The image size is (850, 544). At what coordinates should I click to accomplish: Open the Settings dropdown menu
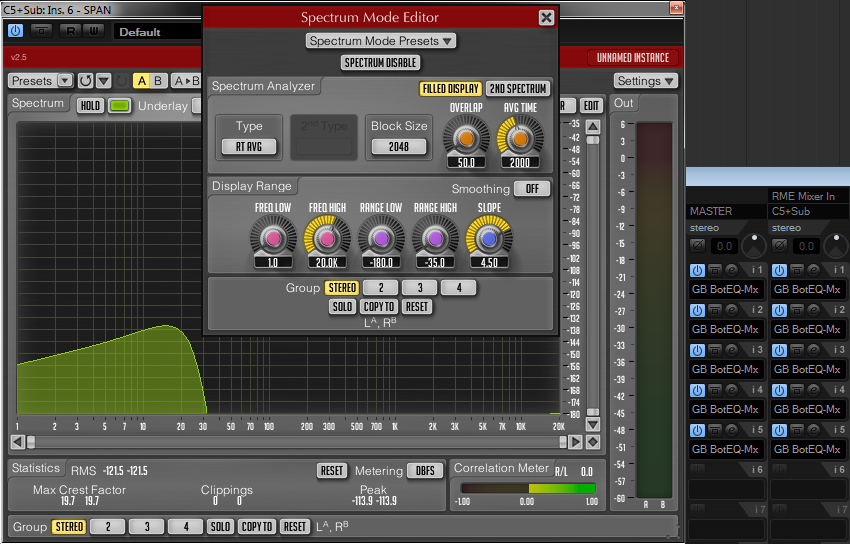[x=645, y=81]
